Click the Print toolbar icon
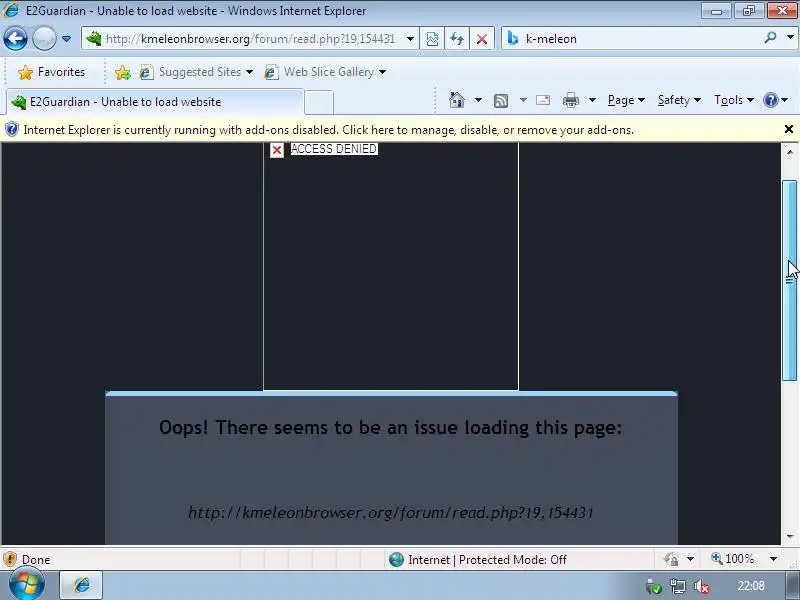The width and height of the screenshot is (800, 600). coord(570,100)
